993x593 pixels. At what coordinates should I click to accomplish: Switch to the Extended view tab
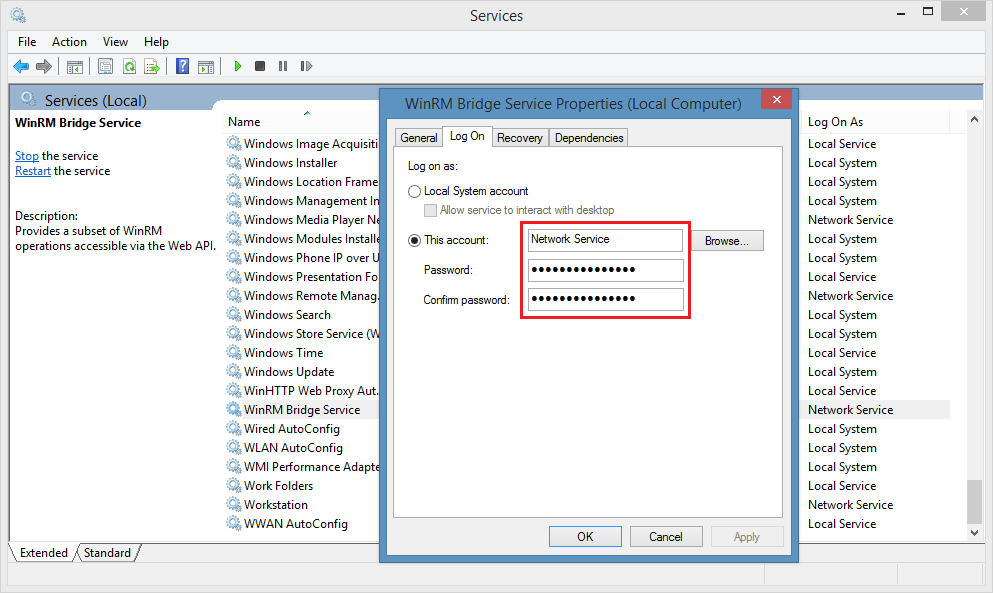click(43, 552)
